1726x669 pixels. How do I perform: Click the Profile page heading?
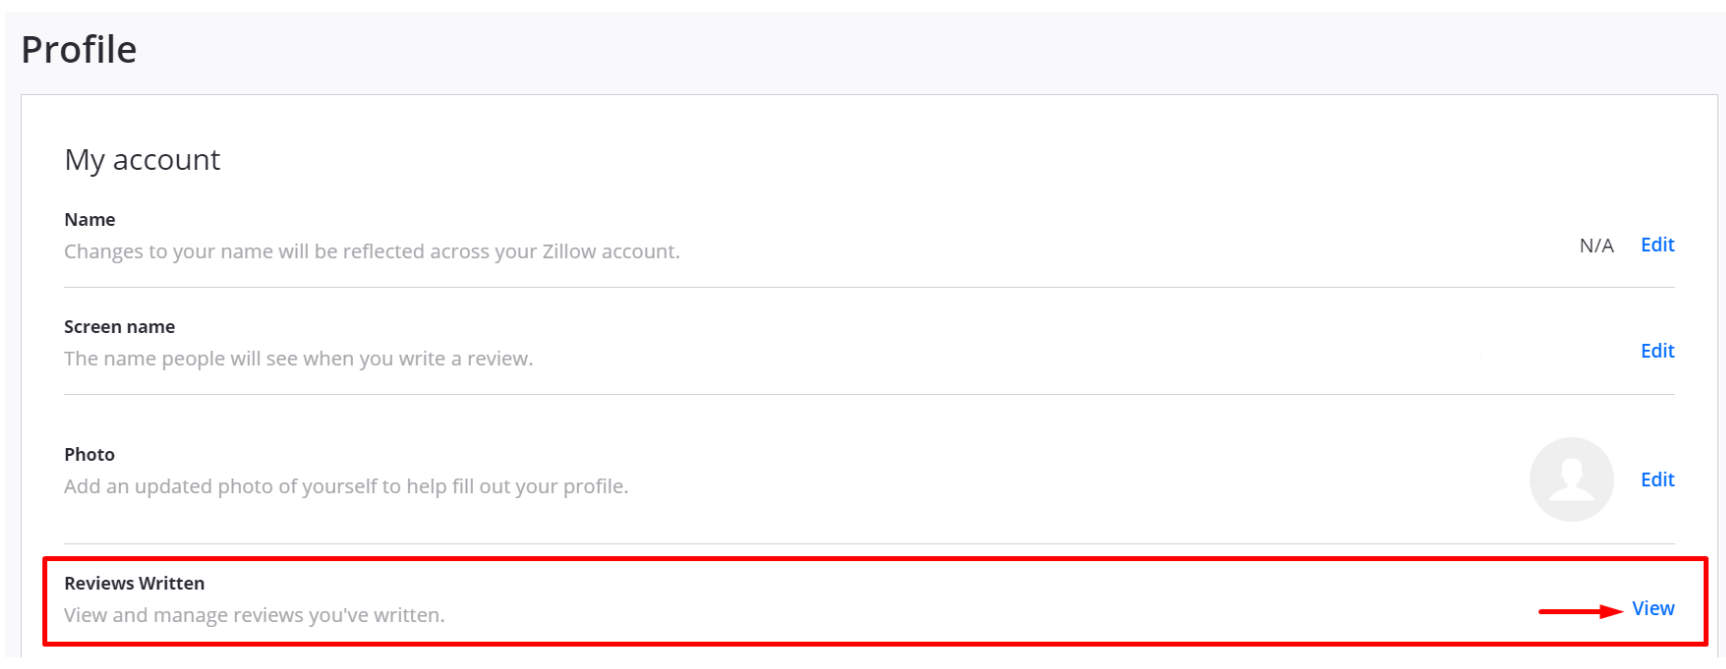pyautogui.click(x=79, y=50)
